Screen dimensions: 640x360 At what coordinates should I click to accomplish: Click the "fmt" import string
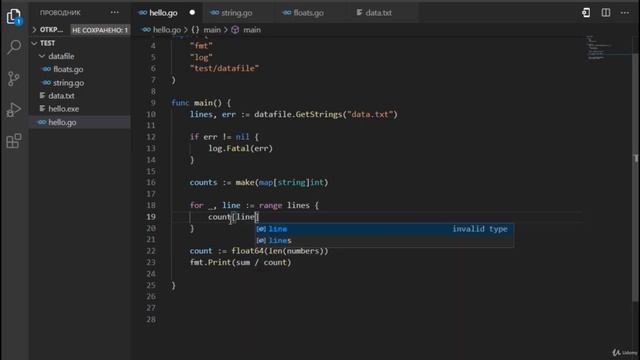(x=201, y=46)
